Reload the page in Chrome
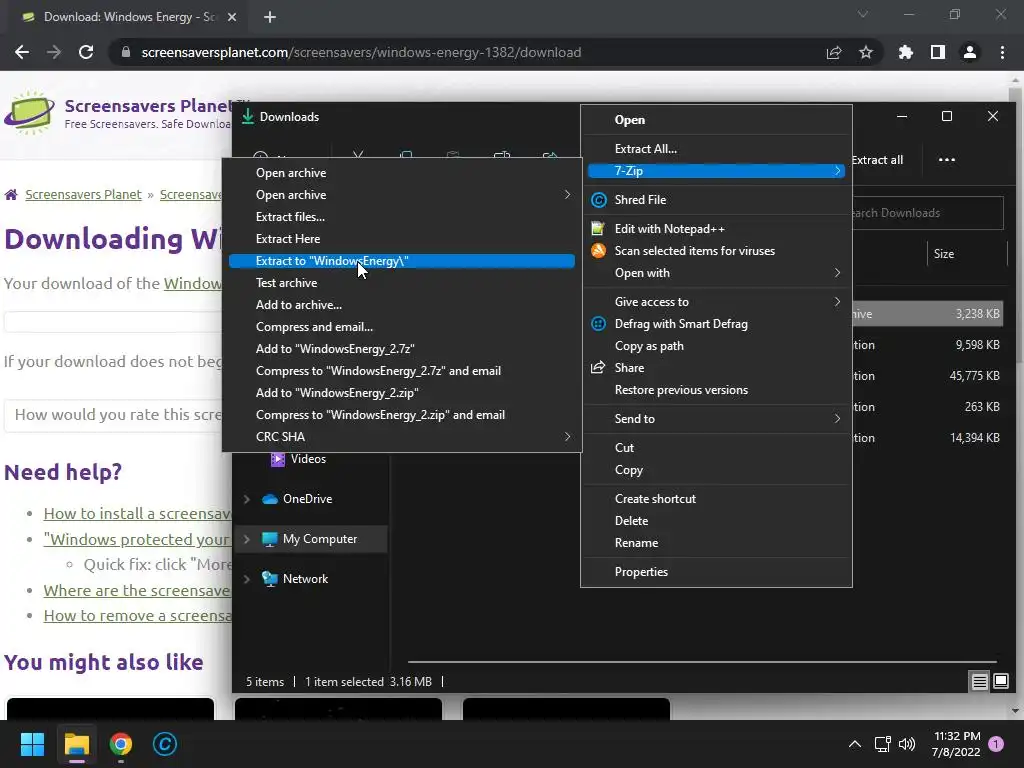1024x768 pixels. (x=86, y=52)
